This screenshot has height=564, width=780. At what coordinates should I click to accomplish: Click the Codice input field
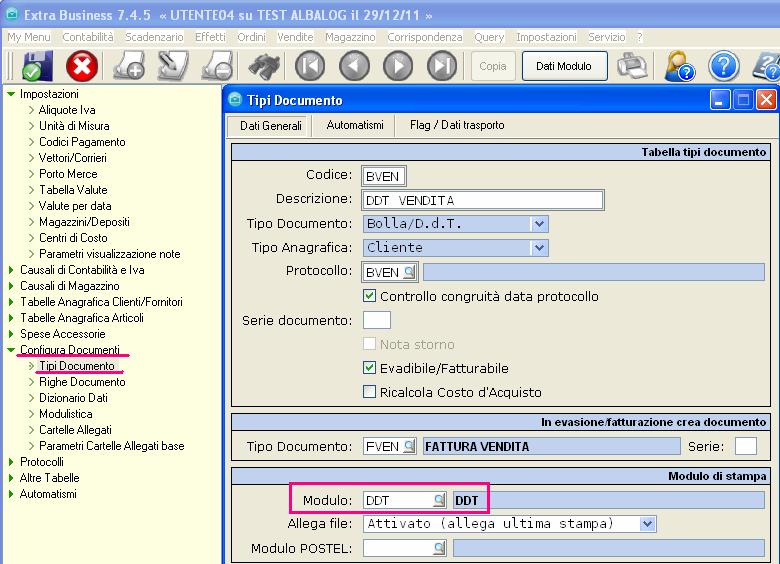pyautogui.click(x=384, y=176)
